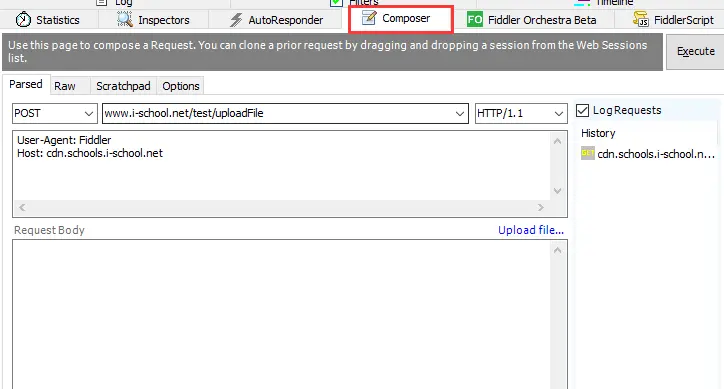Click the AutoResponder lightning icon
The image size is (724, 389).
pos(236,20)
